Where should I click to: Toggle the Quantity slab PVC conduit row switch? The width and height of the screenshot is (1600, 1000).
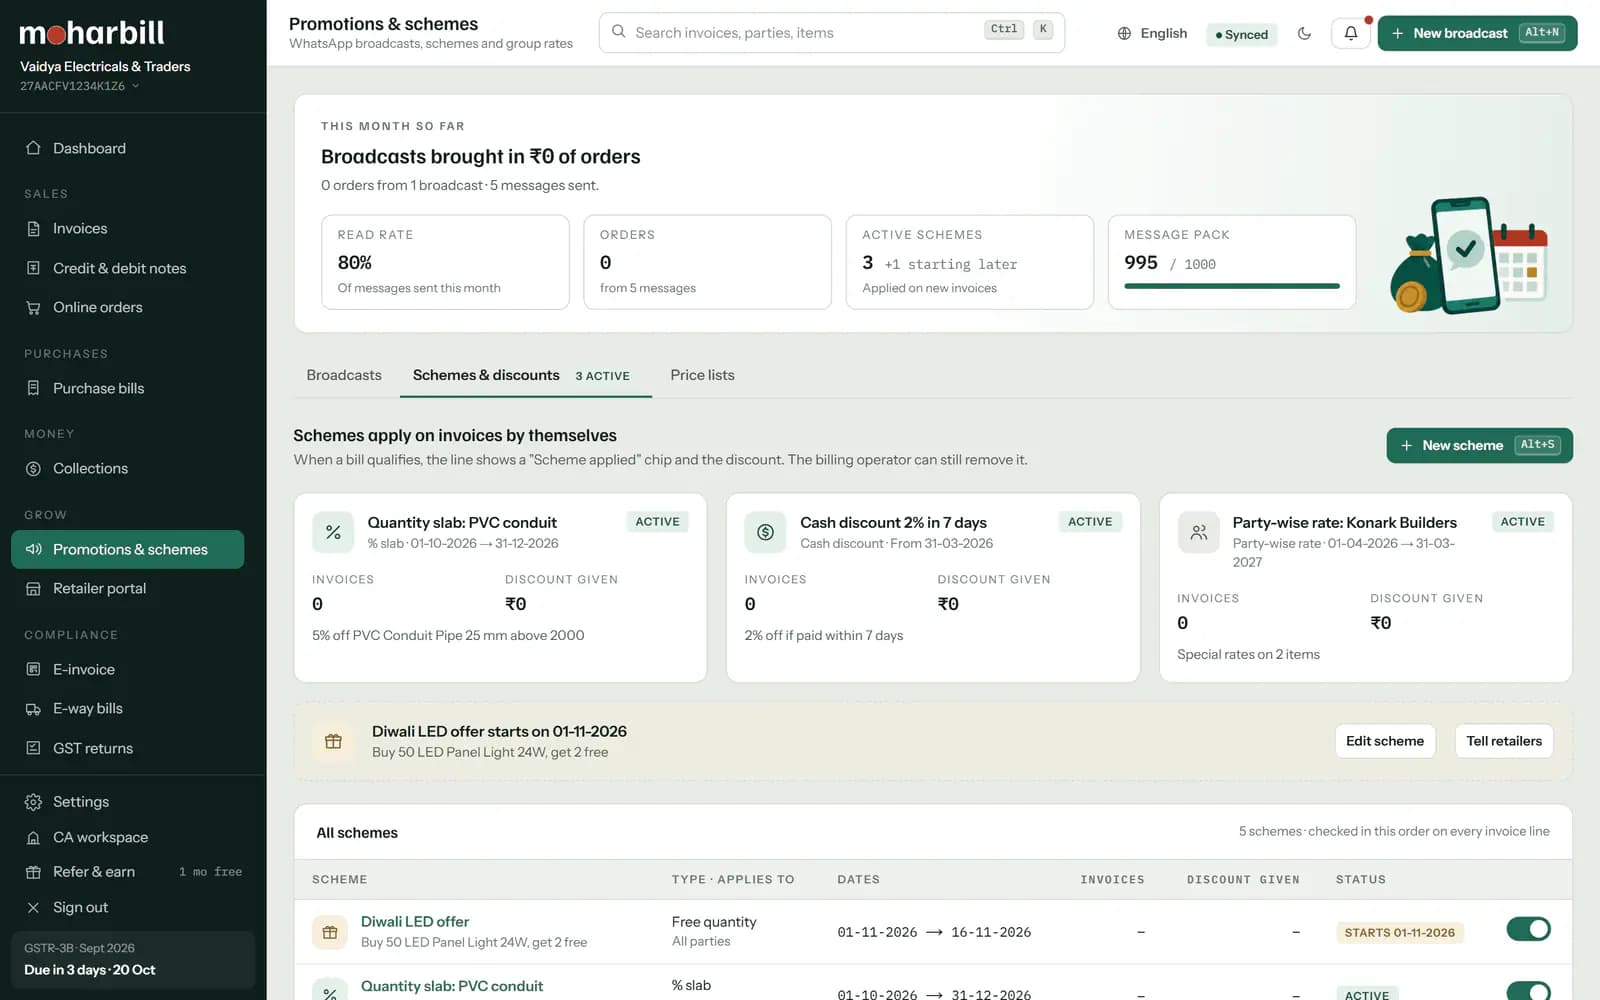click(1528, 991)
